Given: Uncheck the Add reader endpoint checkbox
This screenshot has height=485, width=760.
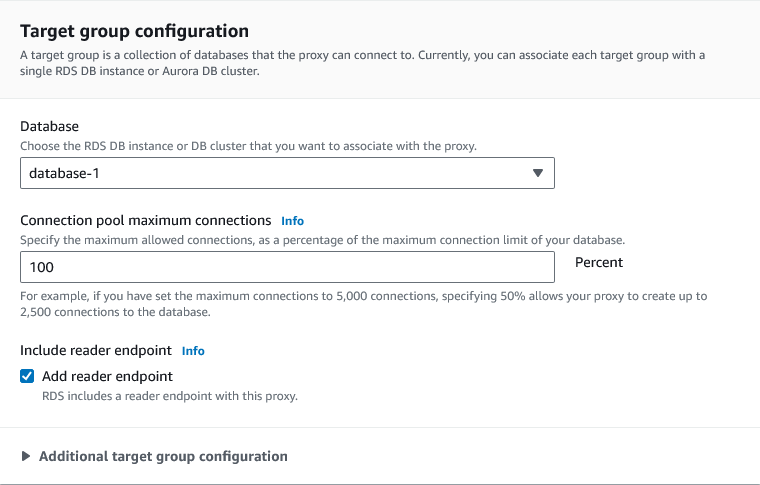Looking at the screenshot, I should tap(27, 376).
